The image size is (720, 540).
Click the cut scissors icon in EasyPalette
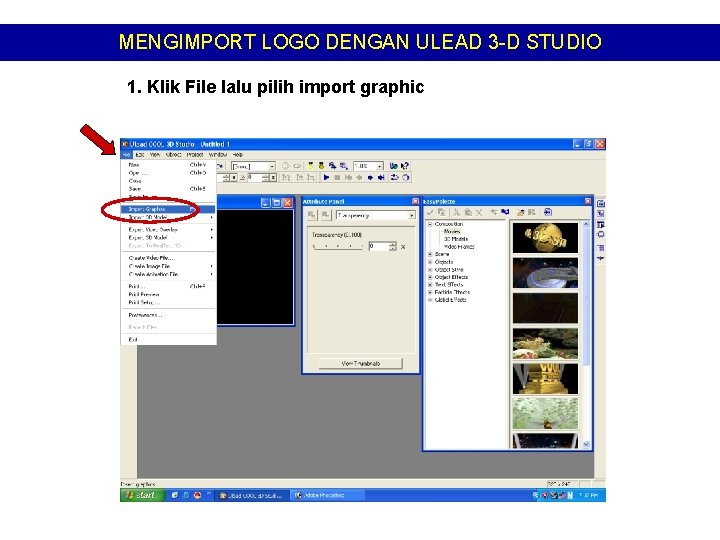coord(456,212)
